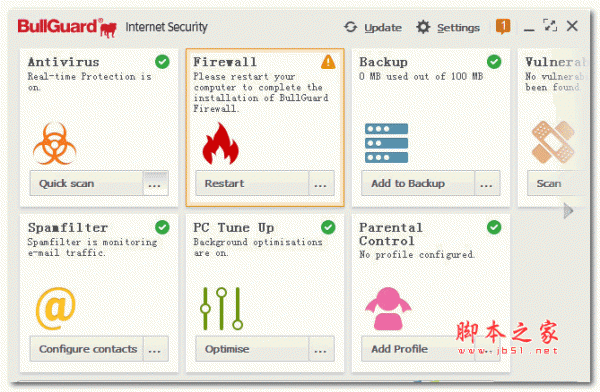Minimize the BullGuard window
Screen dimensions: 600x392
click(529, 29)
